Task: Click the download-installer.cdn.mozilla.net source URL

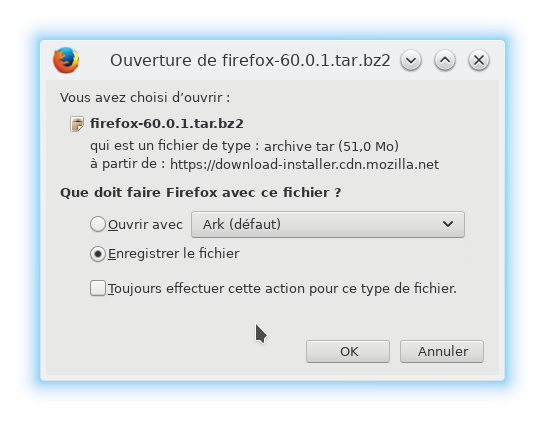Action: point(304,164)
